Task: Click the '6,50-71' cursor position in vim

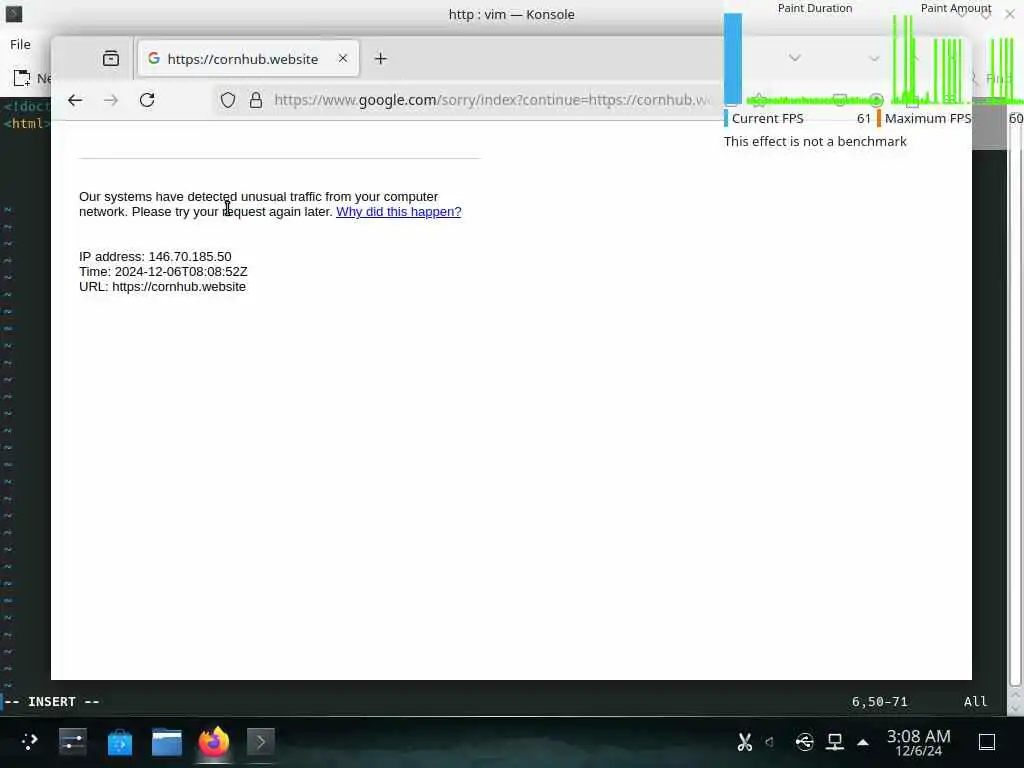Action: (880, 701)
